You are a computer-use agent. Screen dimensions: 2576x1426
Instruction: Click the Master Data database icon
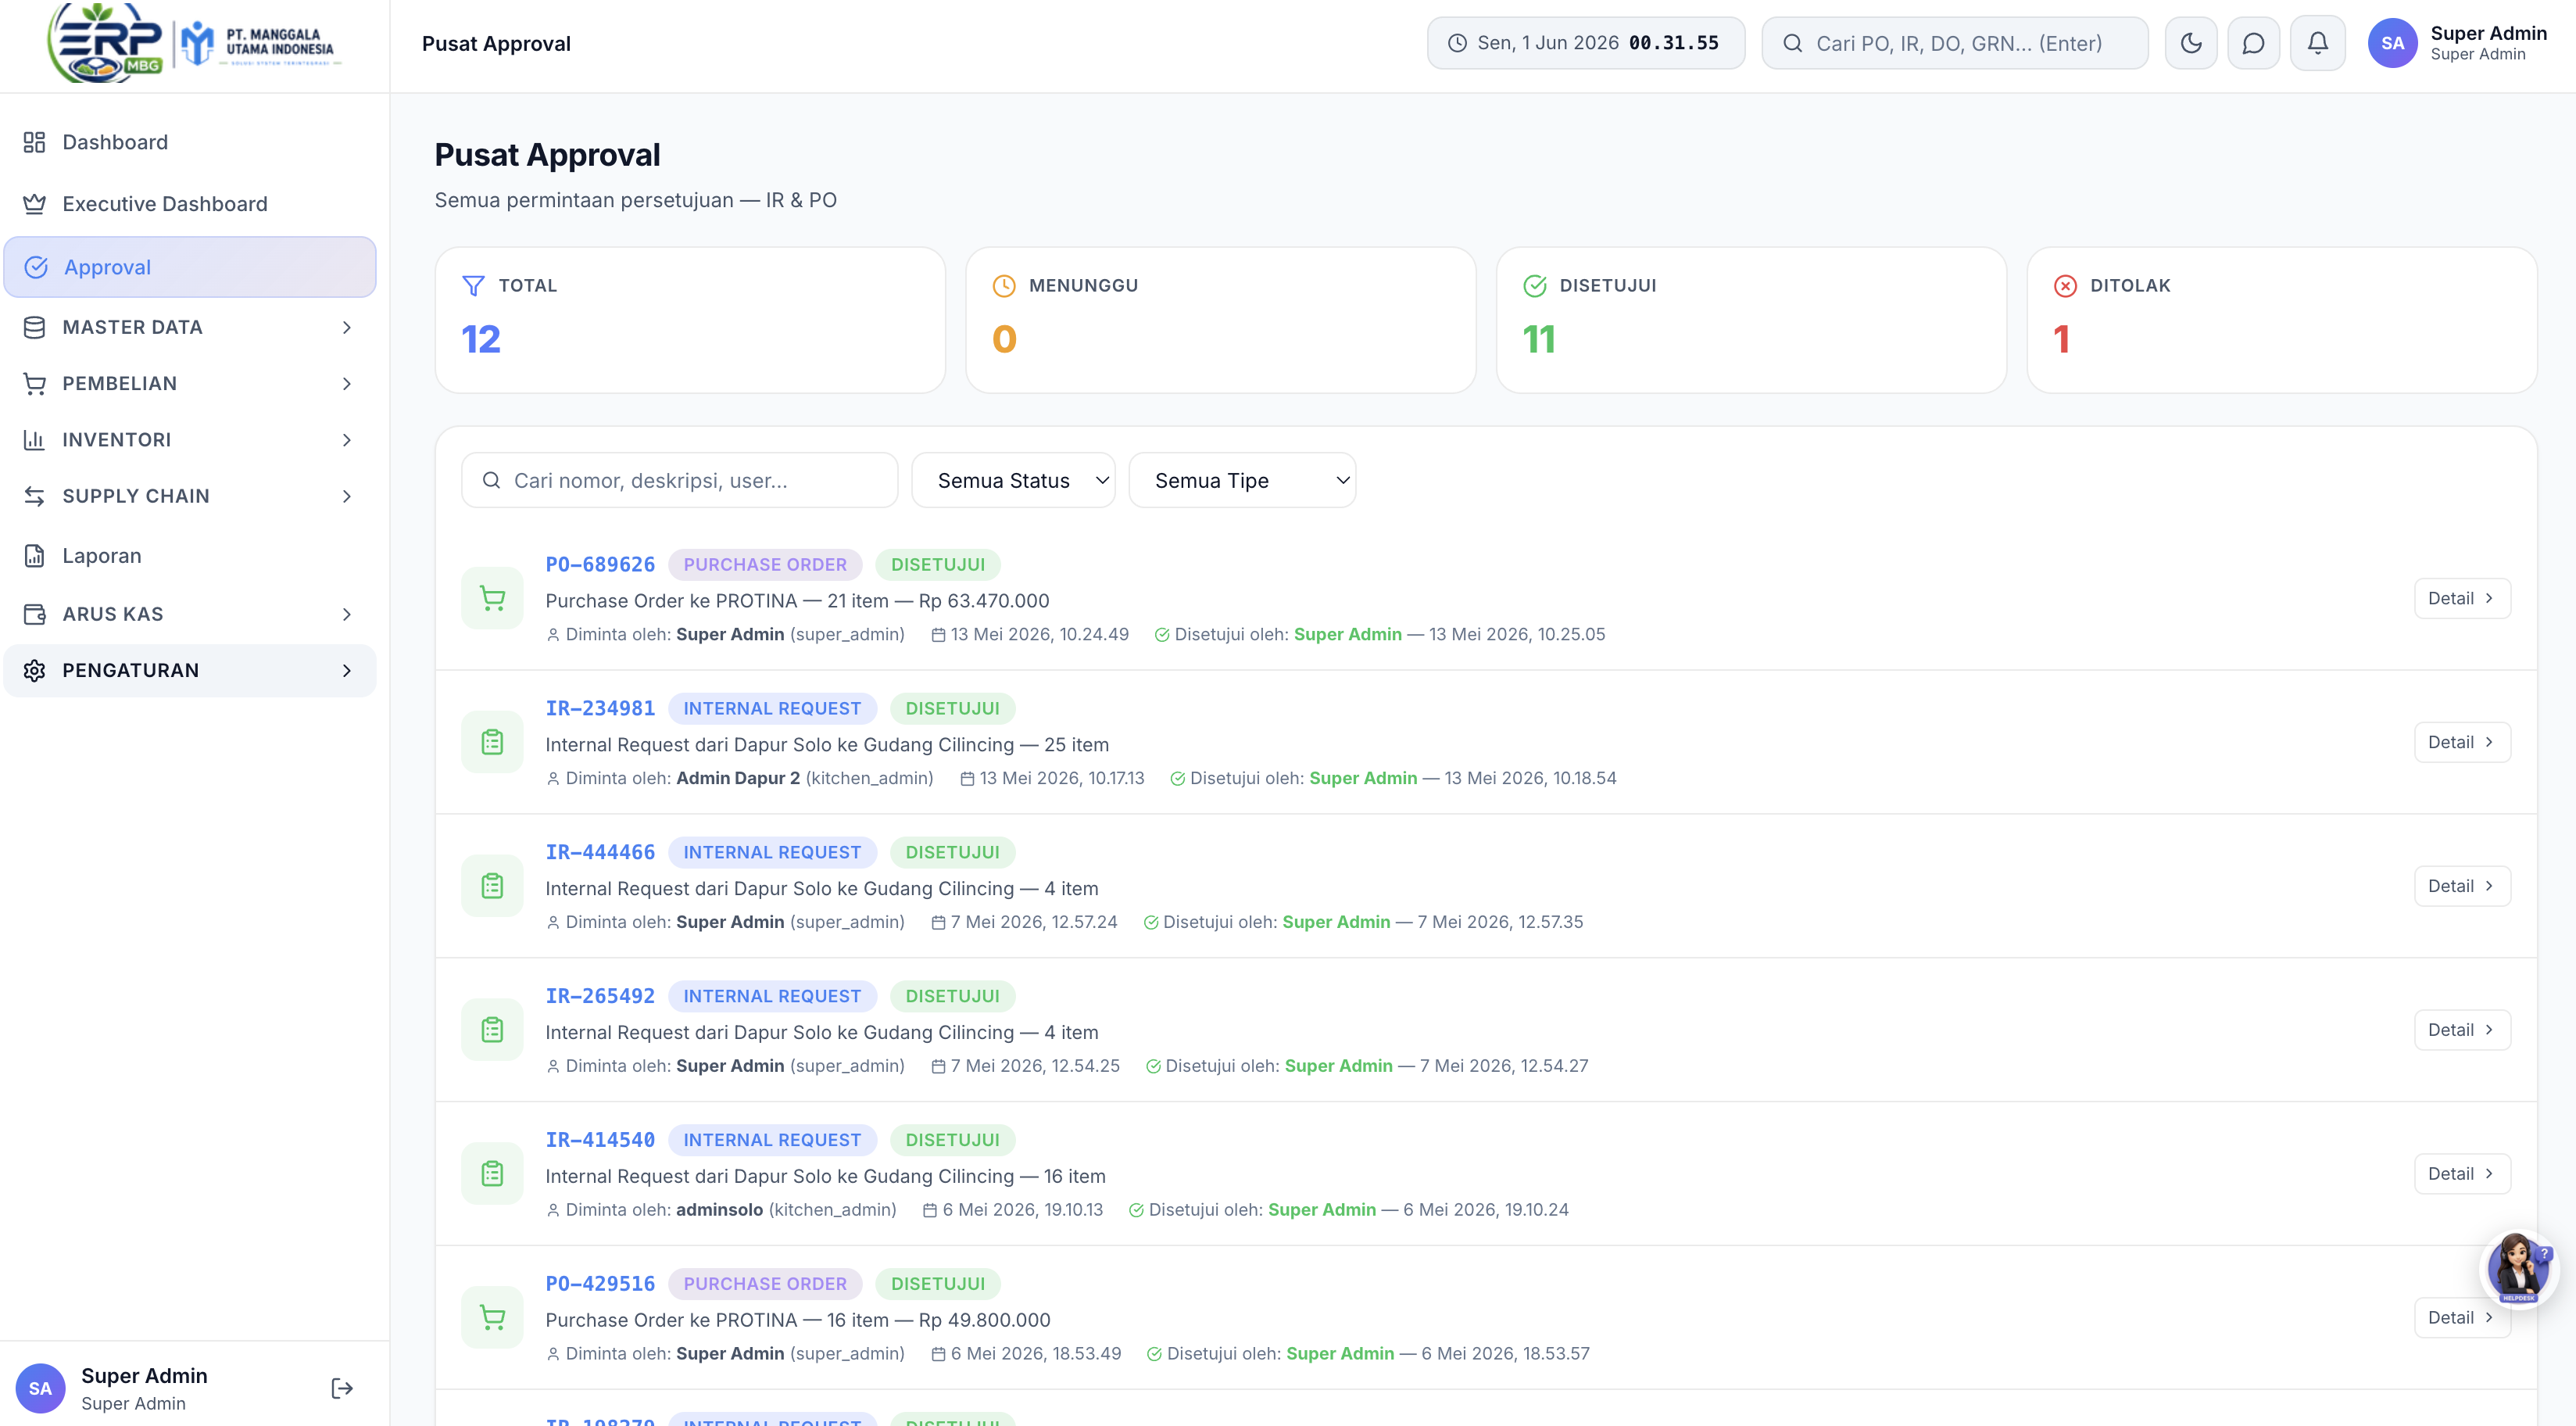click(35, 327)
